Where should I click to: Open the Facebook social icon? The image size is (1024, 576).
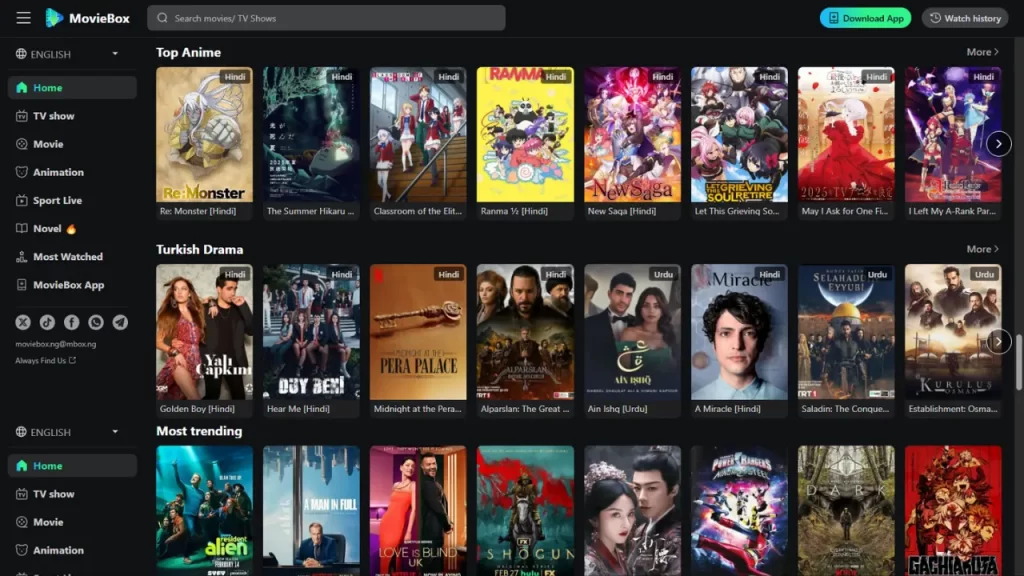point(71,322)
